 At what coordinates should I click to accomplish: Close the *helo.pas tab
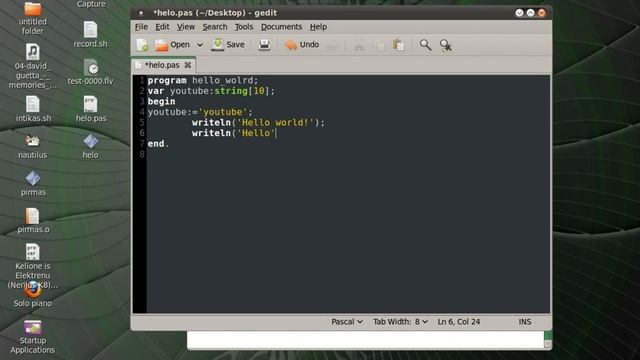[187, 65]
